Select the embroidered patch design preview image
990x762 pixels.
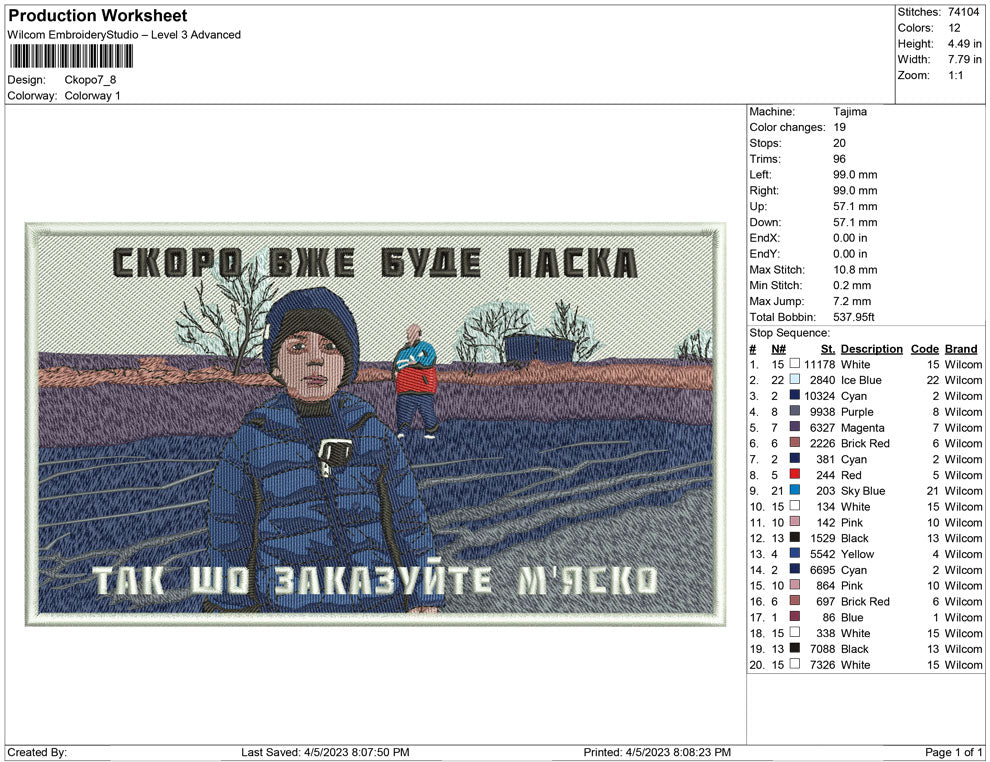coord(375,424)
